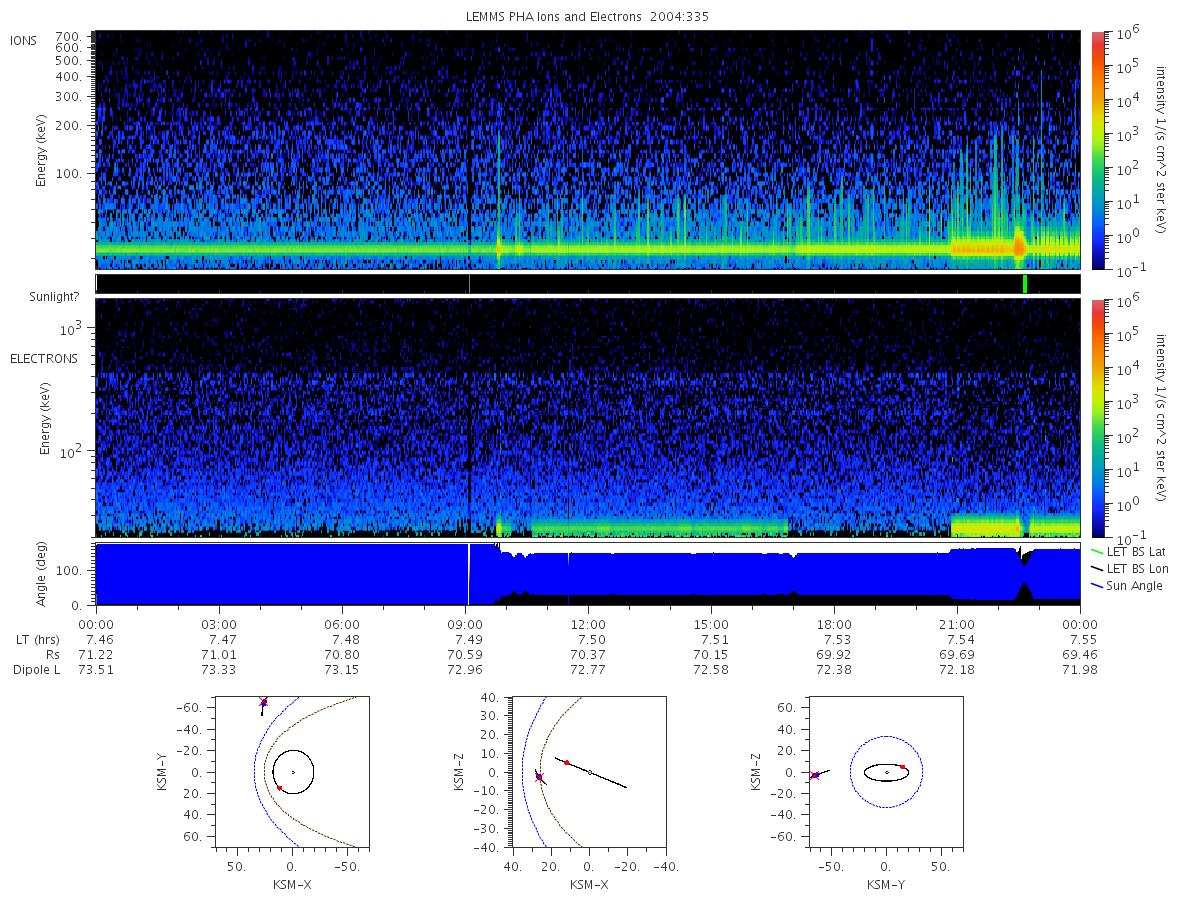Select the "LET BS Lat" legend entry

(1138, 551)
